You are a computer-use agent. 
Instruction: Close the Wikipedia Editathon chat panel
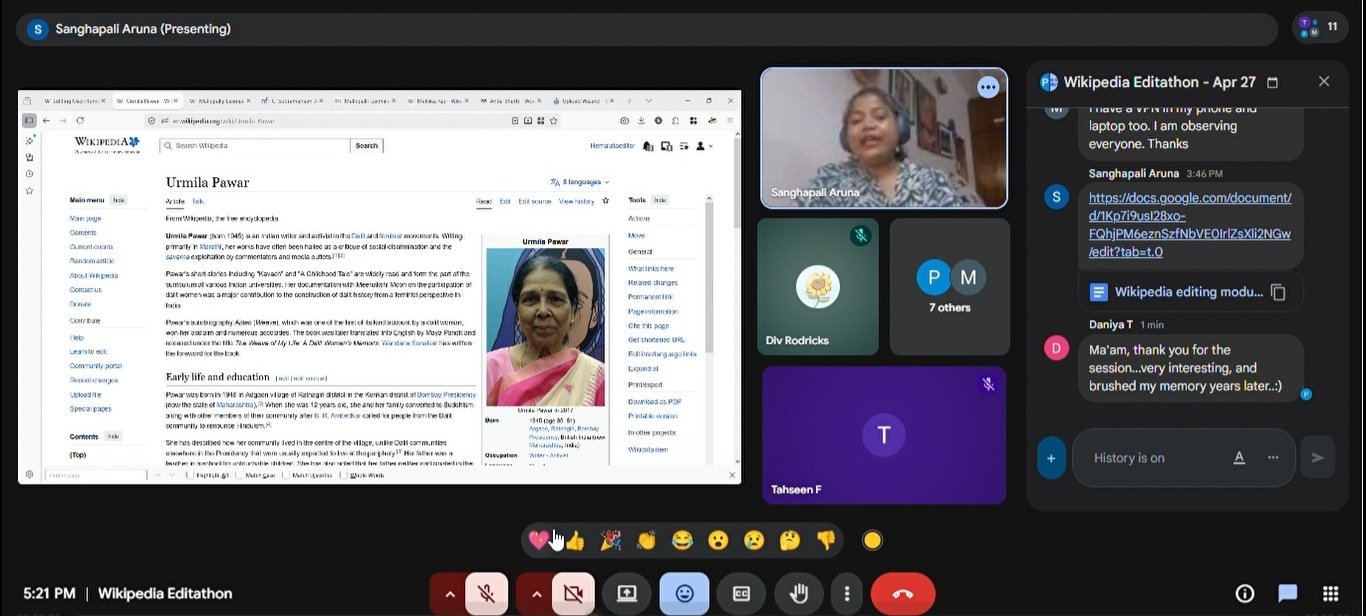coord(1324,82)
